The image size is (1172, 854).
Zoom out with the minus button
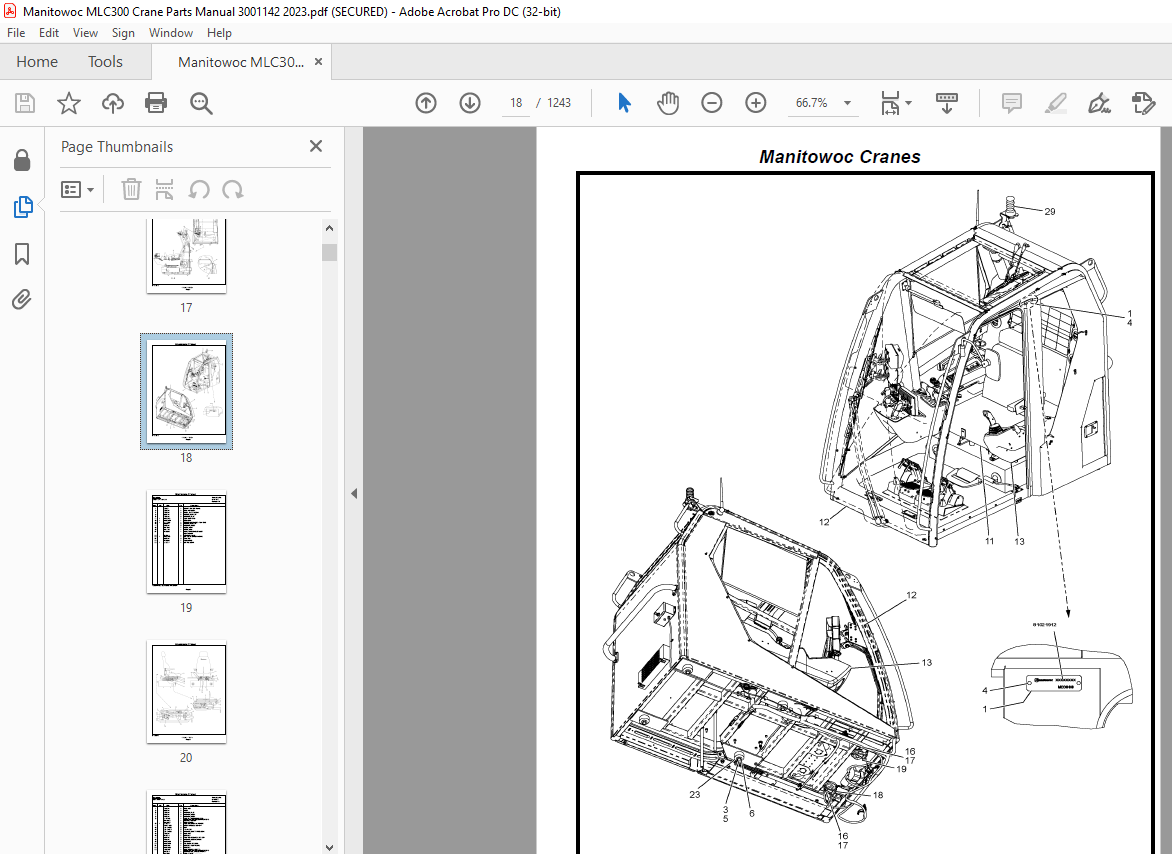[x=712, y=103]
